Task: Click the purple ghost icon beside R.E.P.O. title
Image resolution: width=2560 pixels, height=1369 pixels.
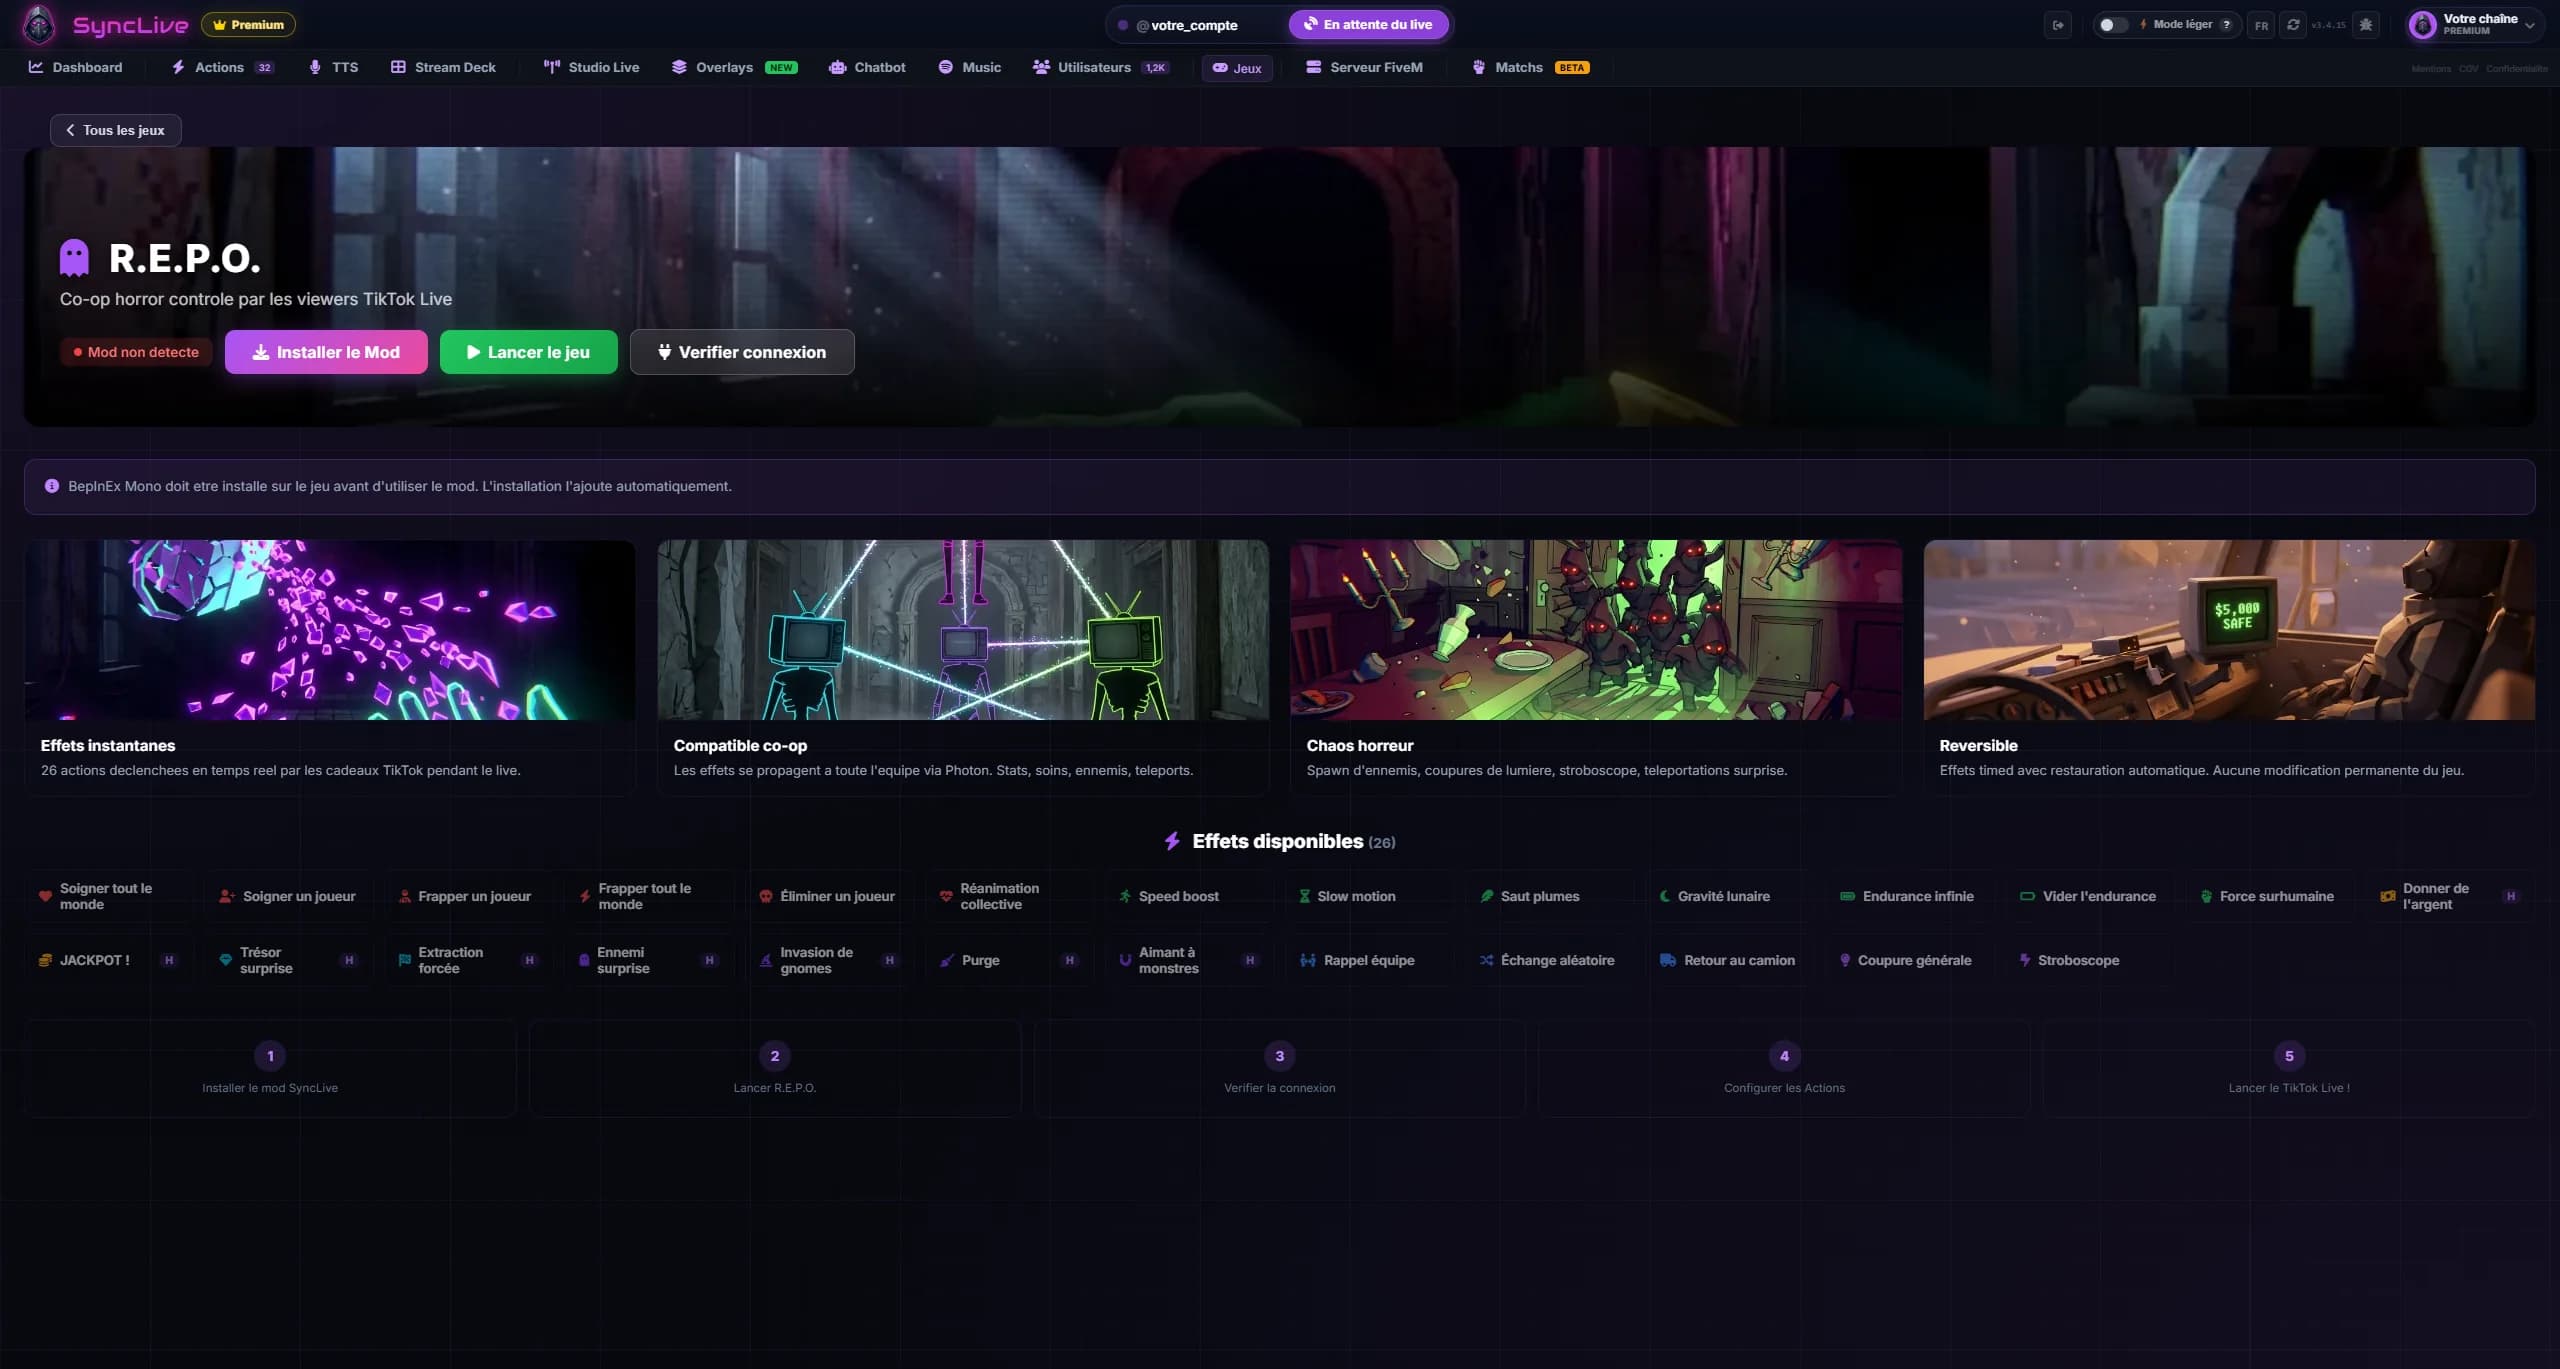Action: click(74, 257)
